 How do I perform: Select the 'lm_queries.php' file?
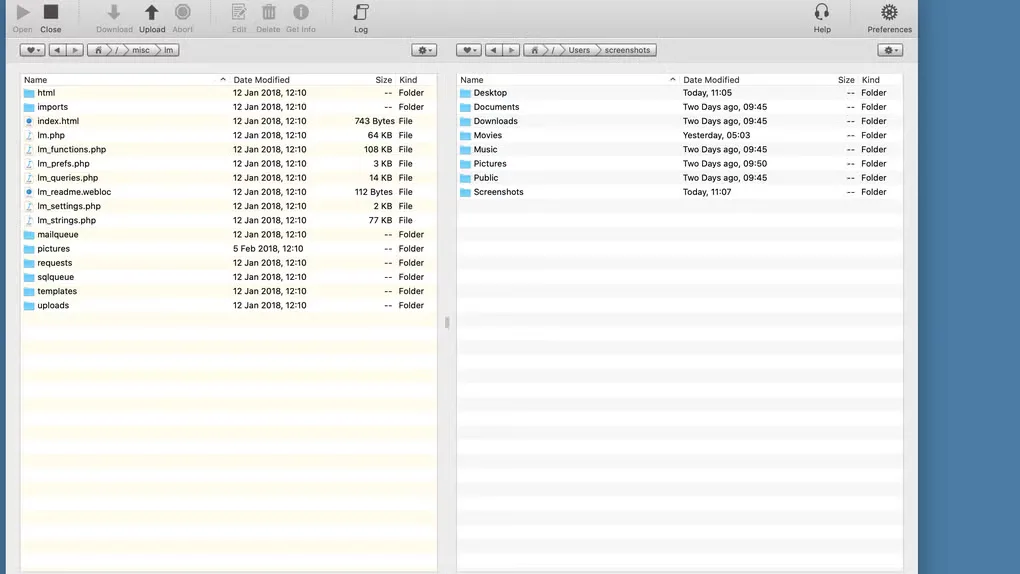[228, 178]
